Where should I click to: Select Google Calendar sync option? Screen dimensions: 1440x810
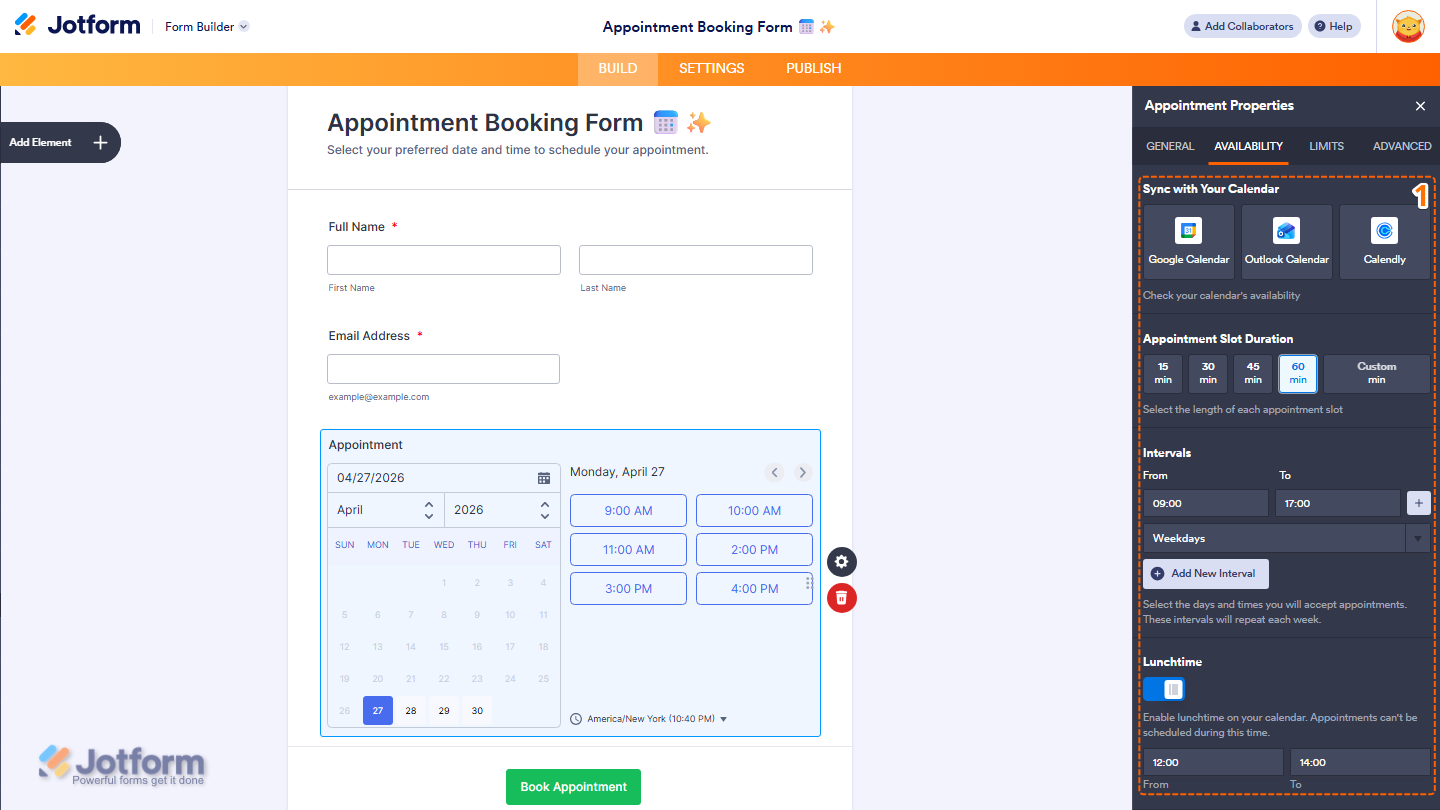tap(1188, 240)
